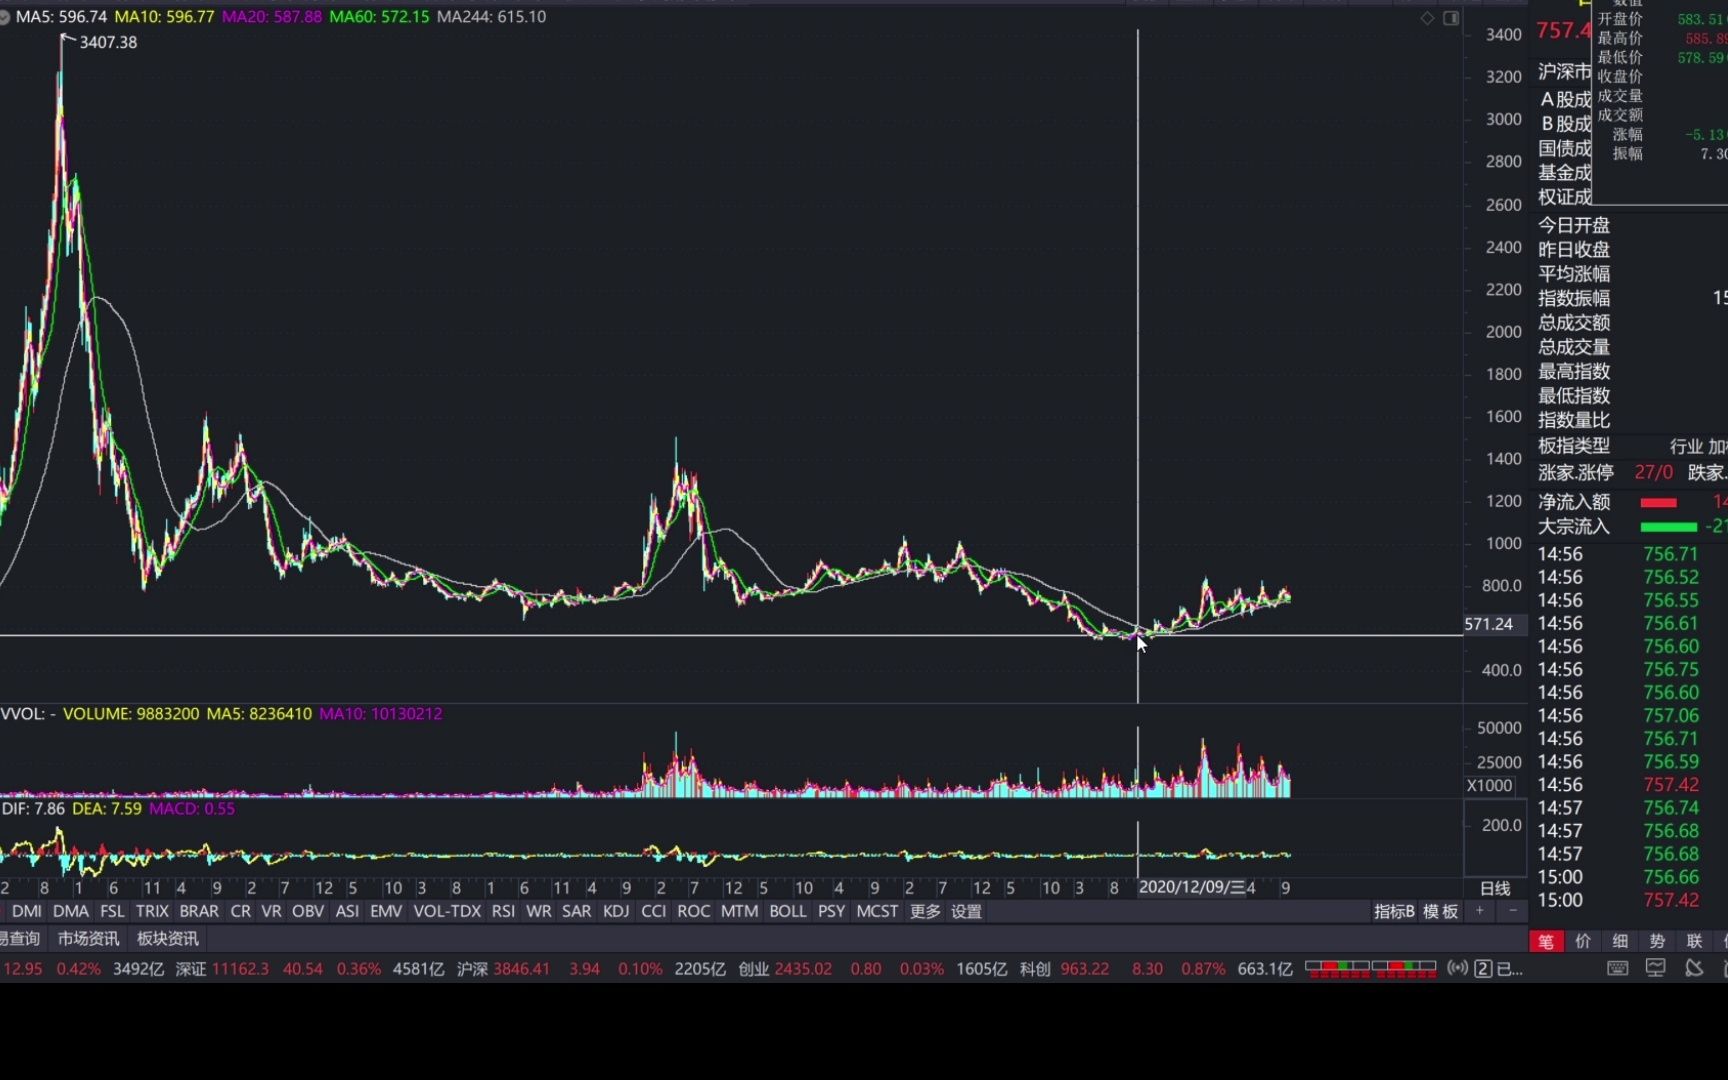Click the 571.24 crosshair price label
The width and height of the screenshot is (1728, 1080).
[1489, 624]
